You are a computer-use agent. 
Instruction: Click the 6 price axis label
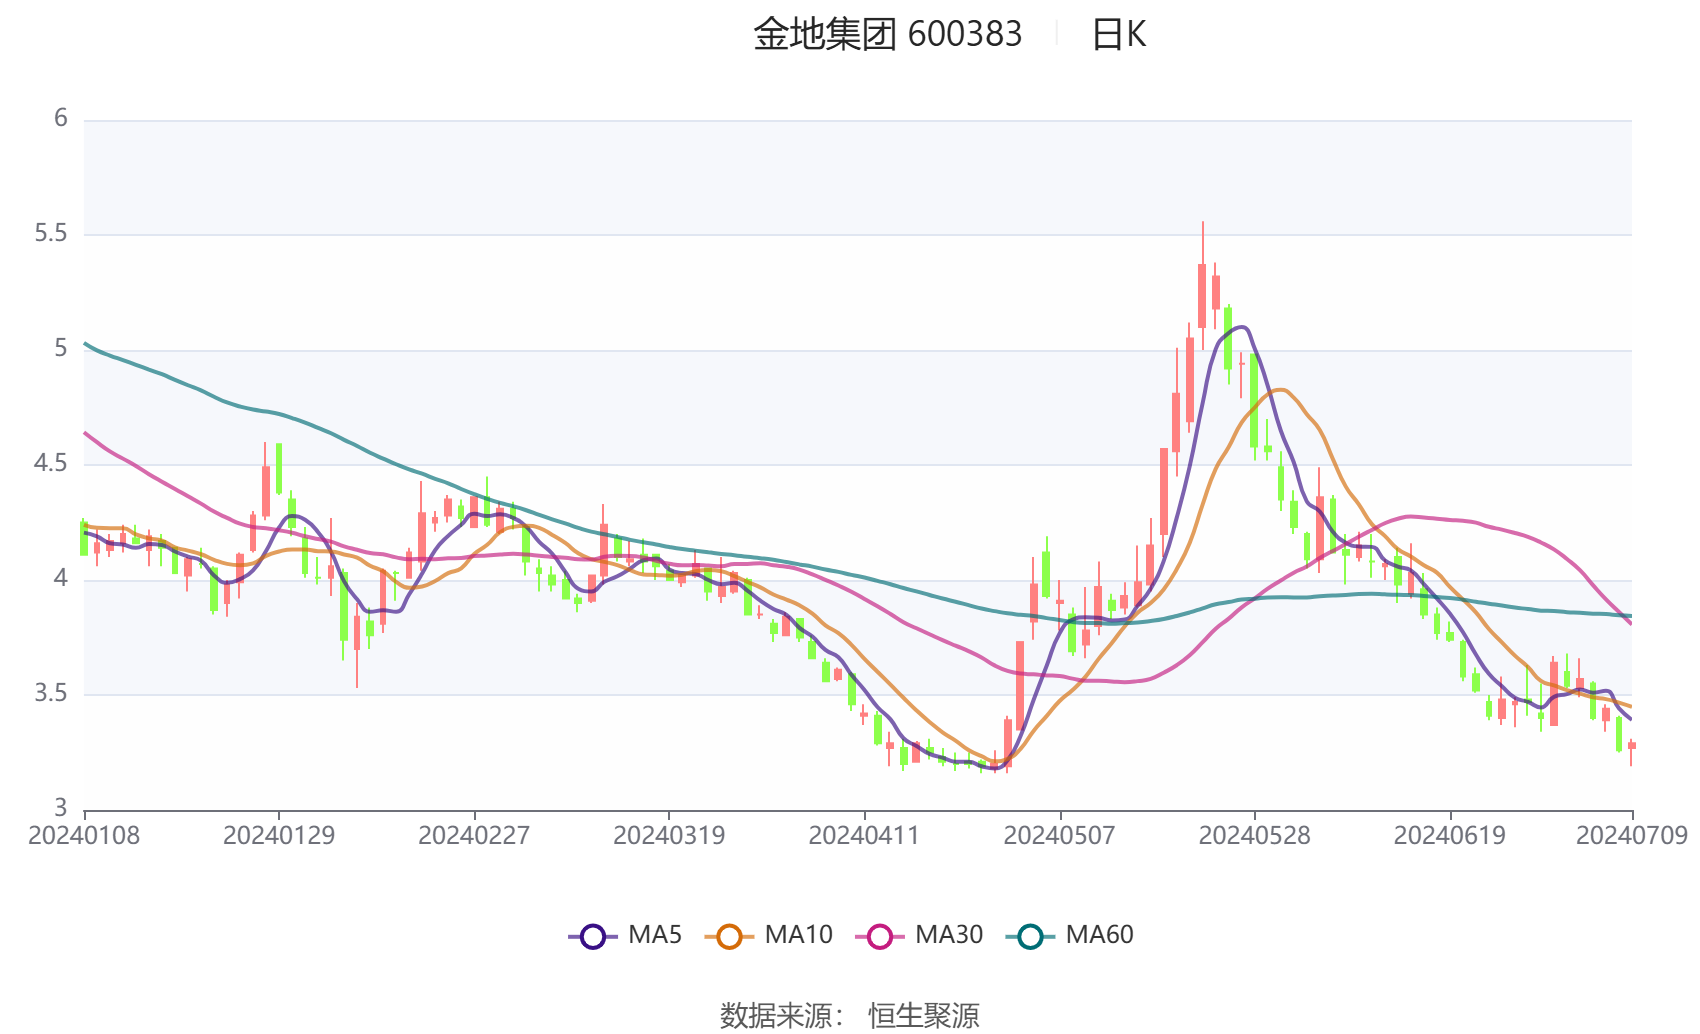61,119
